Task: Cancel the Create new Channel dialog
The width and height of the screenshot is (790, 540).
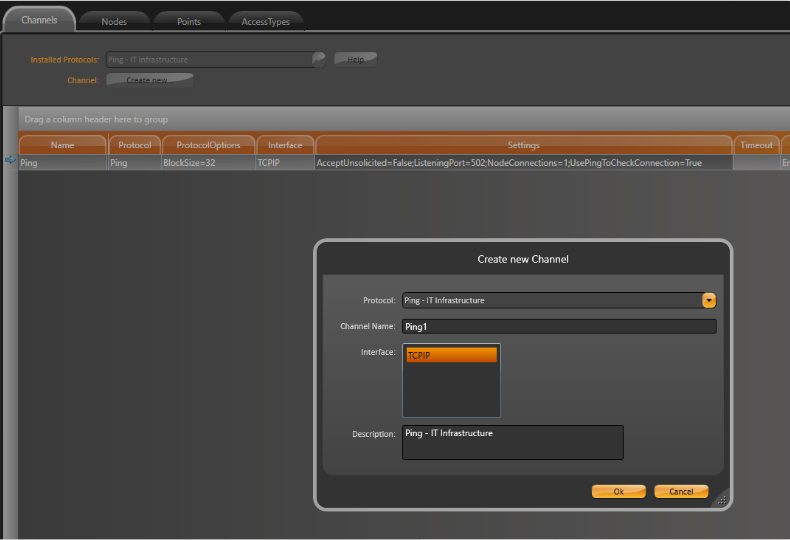Action: coord(681,491)
